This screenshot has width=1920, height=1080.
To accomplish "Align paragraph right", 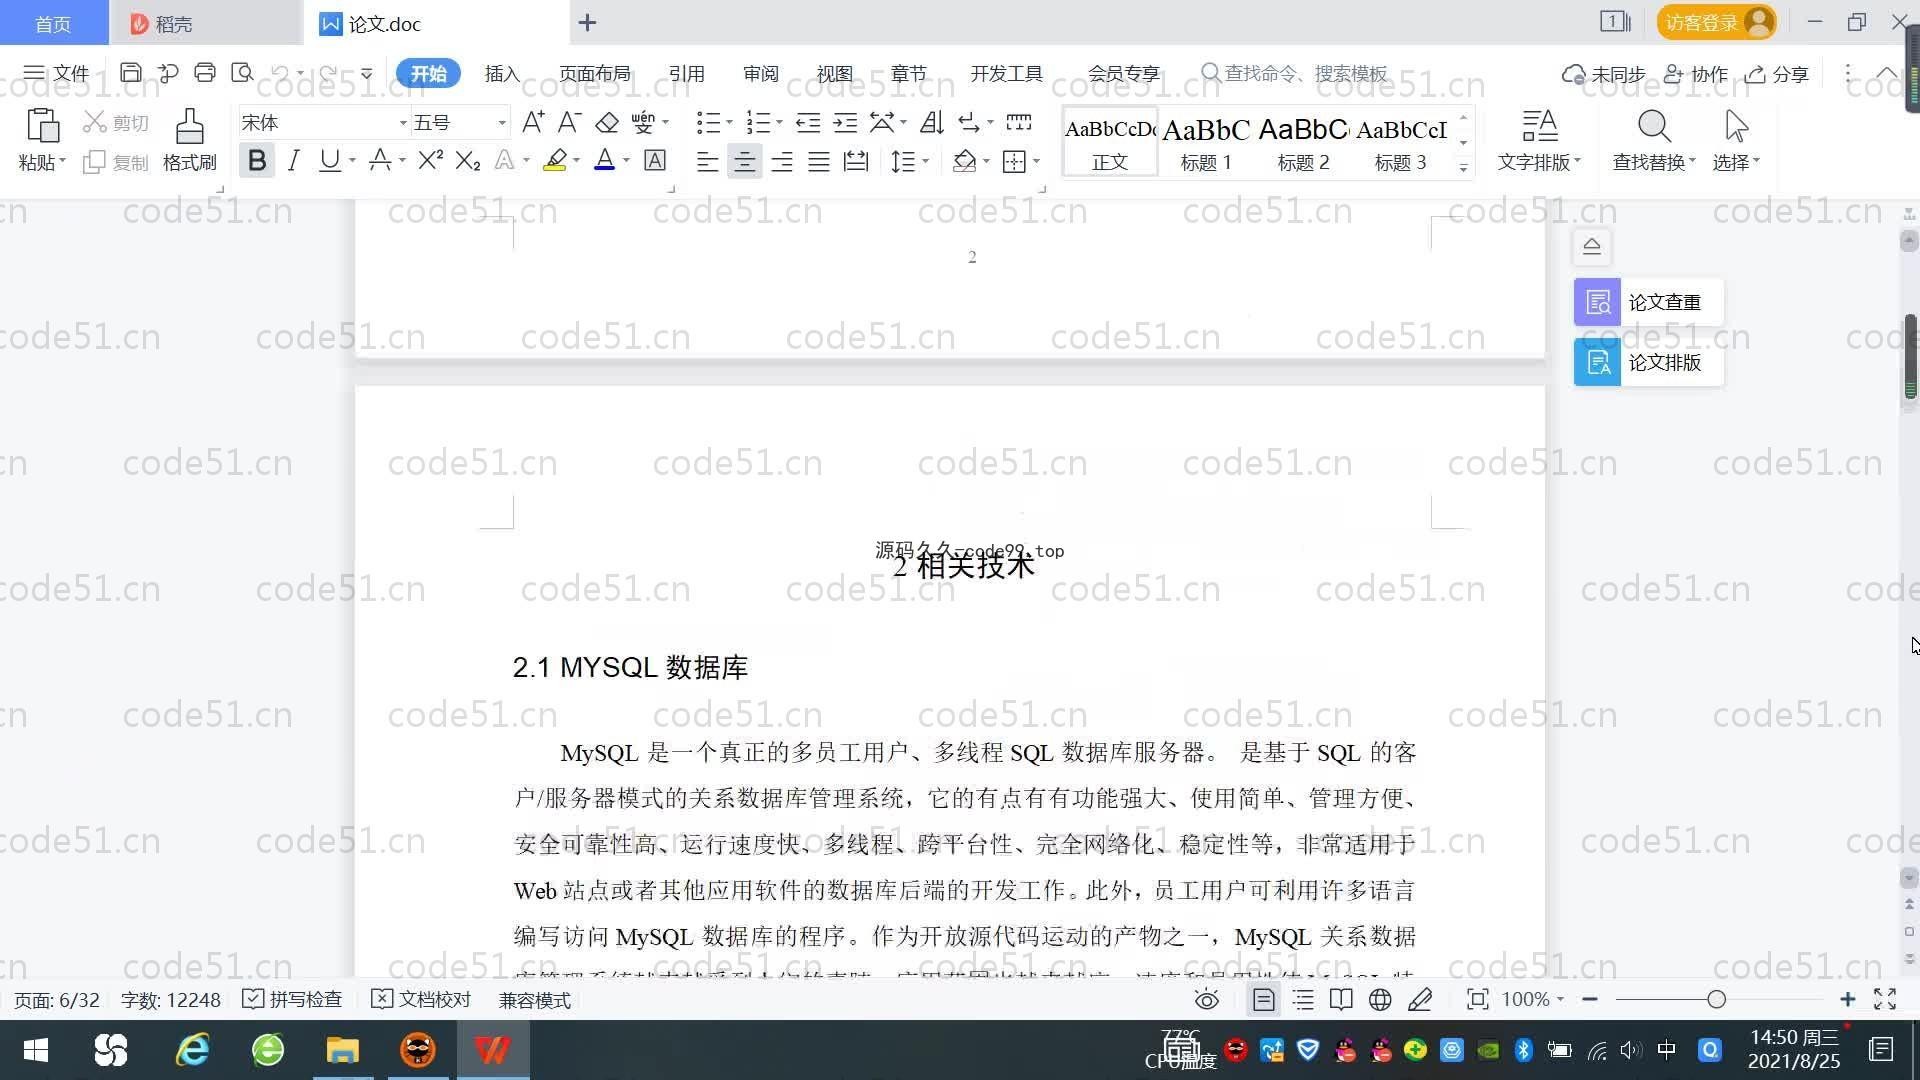I will [x=782, y=161].
